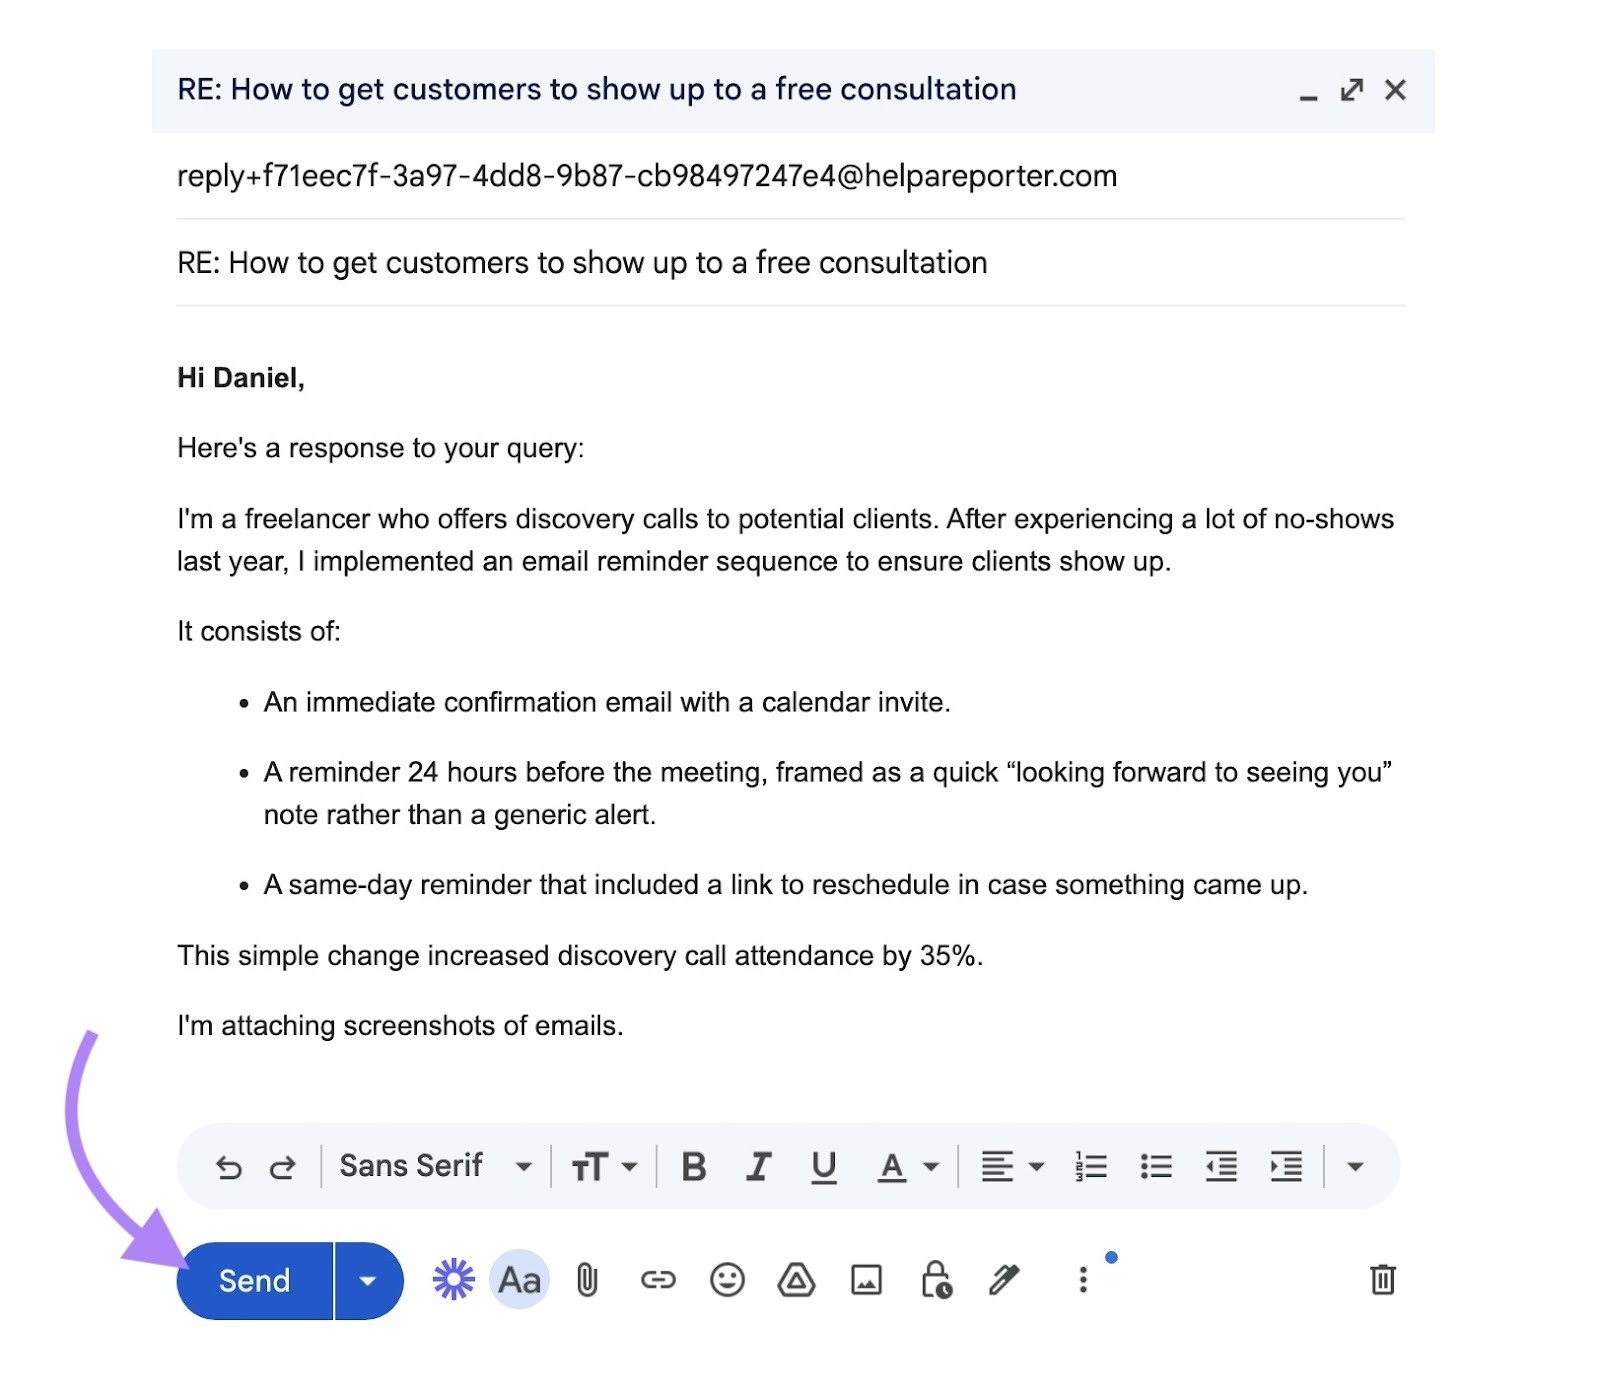This screenshot has height=1390, width=1600.
Task: Toggle bold formatting
Action: [x=694, y=1165]
